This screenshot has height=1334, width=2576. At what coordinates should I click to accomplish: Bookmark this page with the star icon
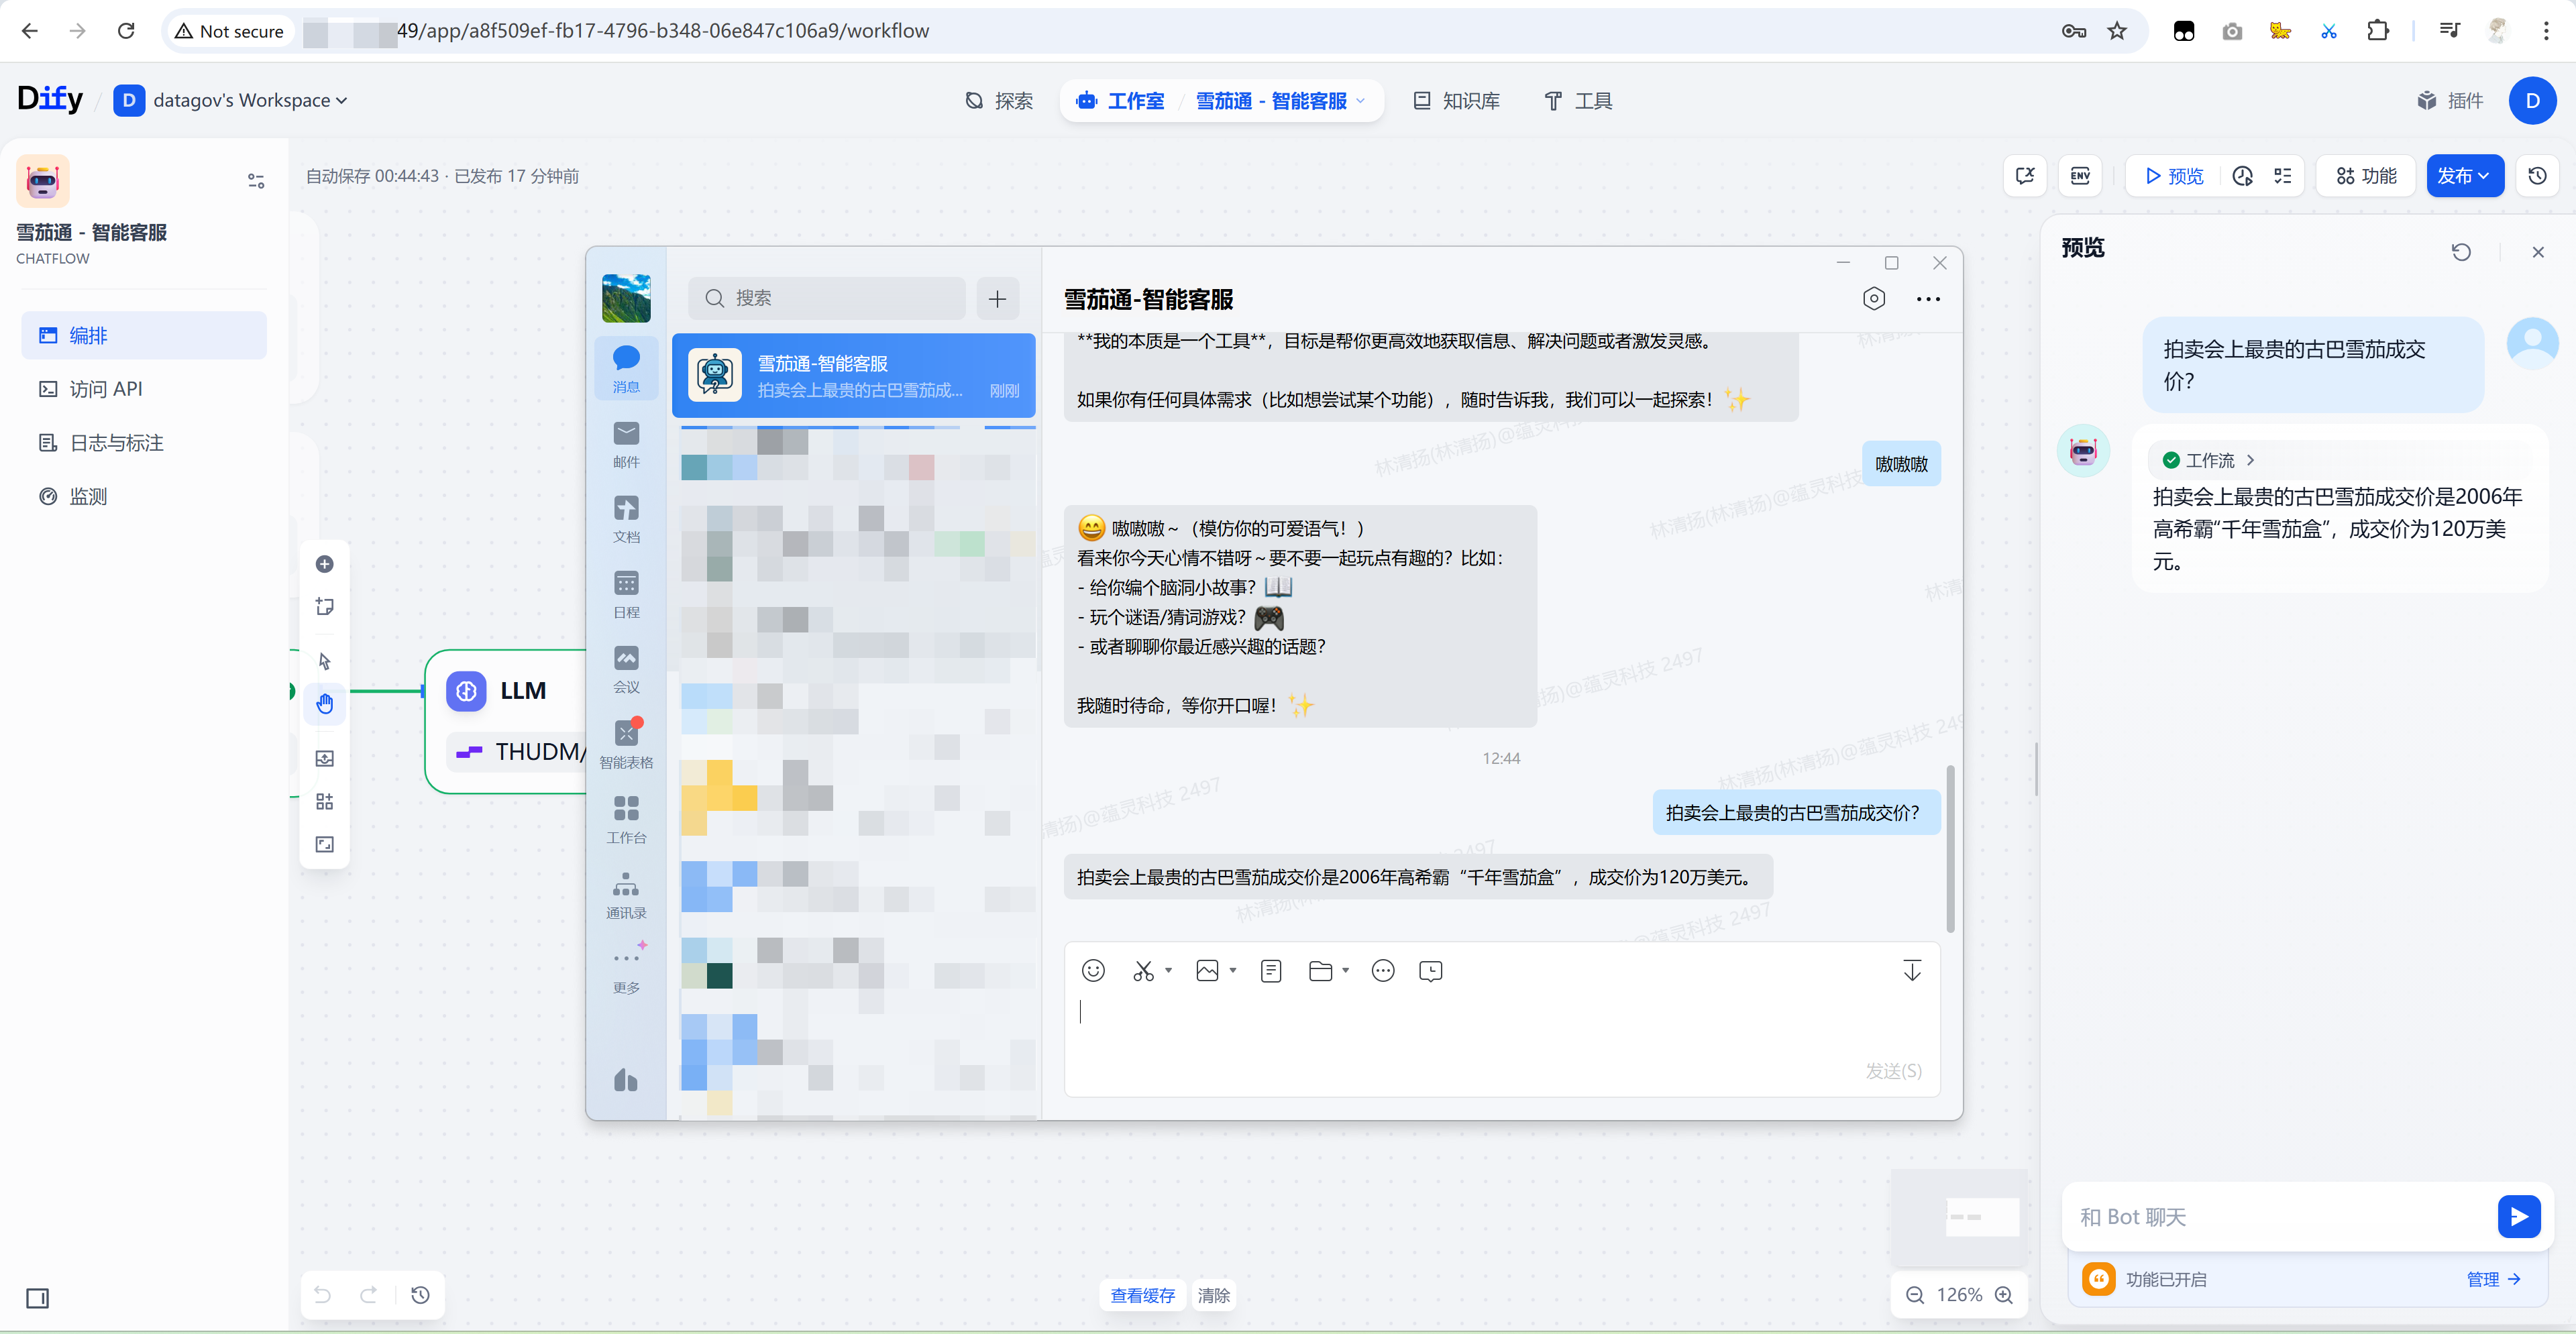[2117, 31]
